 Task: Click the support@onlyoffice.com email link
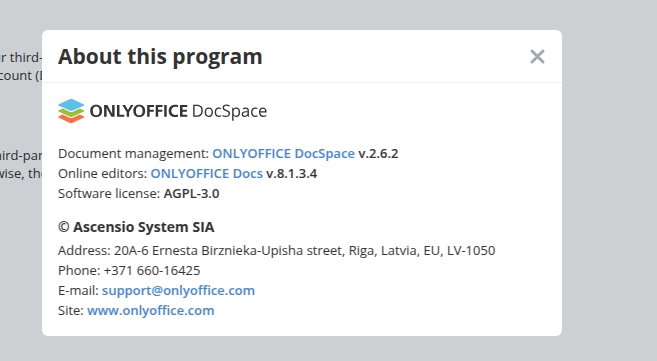tap(178, 291)
